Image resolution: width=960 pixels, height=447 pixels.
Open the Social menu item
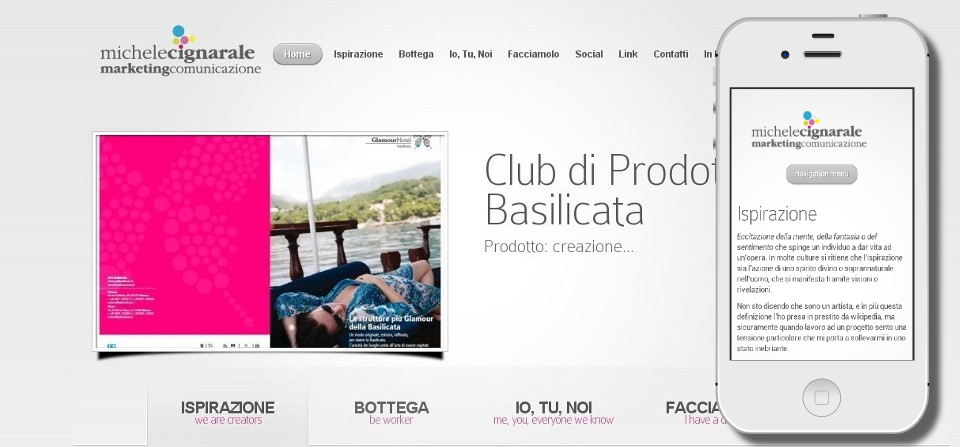[x=589, y=54]
